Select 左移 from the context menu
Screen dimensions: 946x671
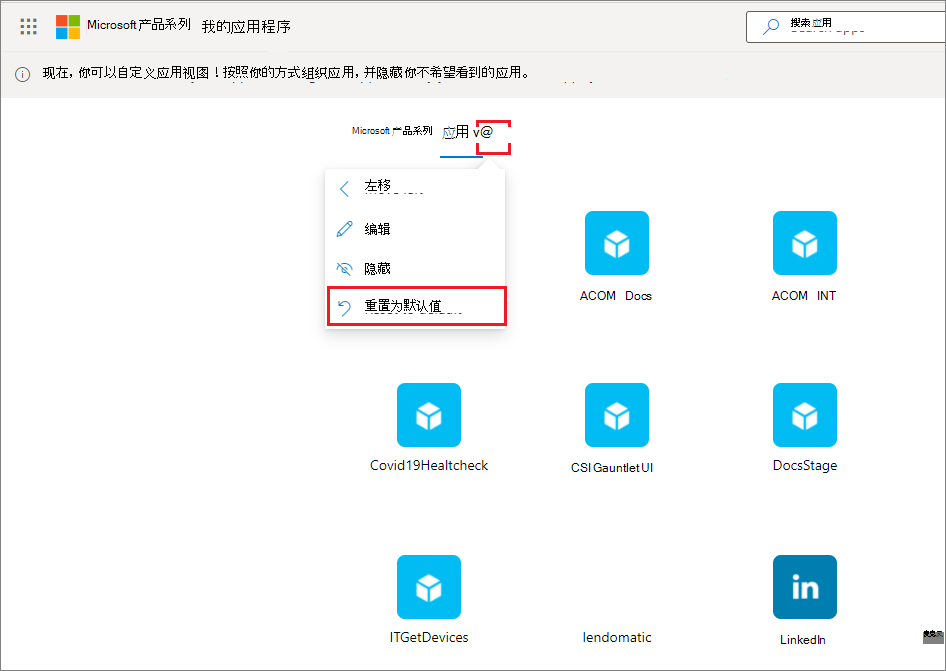pos(415,189)
